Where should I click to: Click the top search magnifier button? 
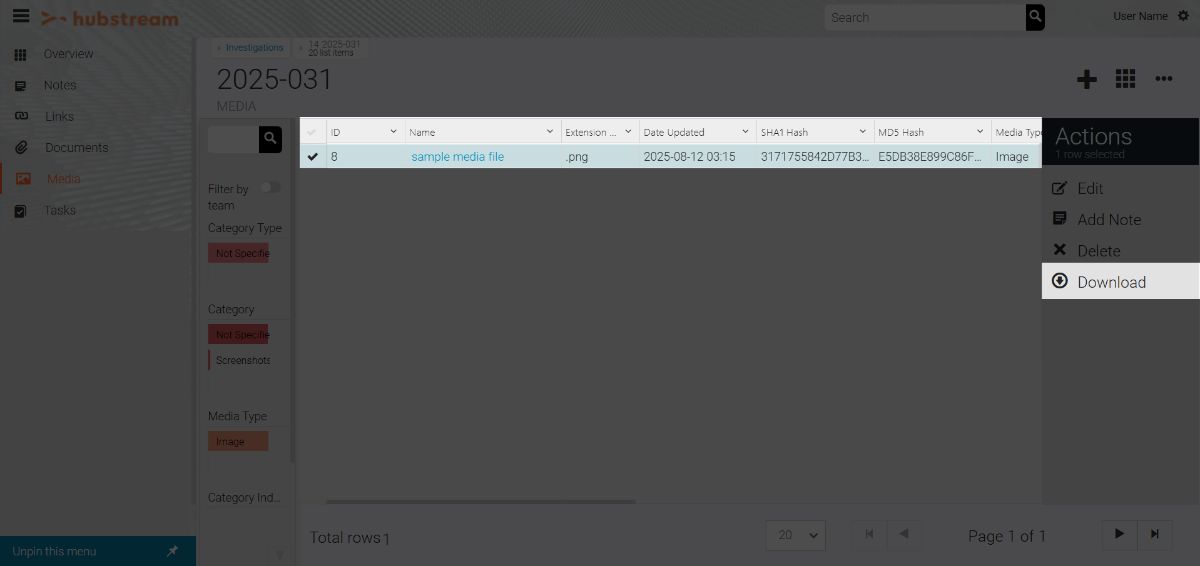[1035, 17]
